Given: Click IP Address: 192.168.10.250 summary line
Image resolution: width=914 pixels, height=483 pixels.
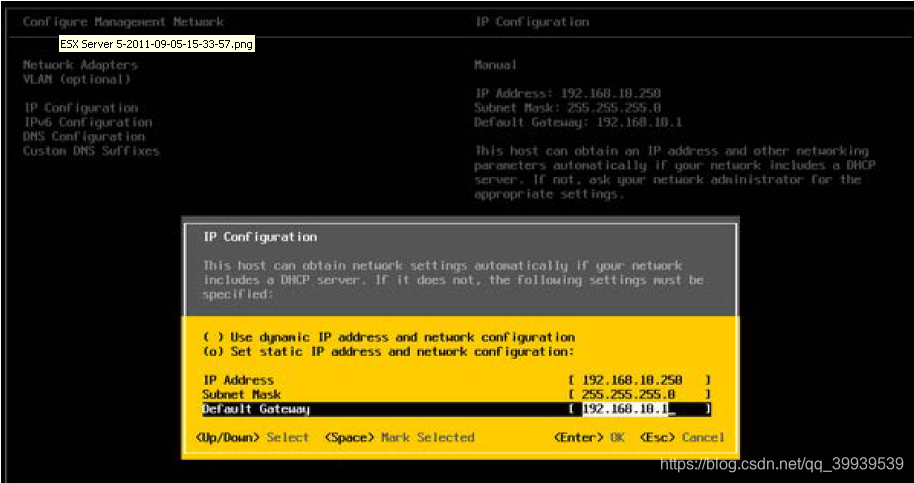Looking at the screenshot, I should point(568,93).
